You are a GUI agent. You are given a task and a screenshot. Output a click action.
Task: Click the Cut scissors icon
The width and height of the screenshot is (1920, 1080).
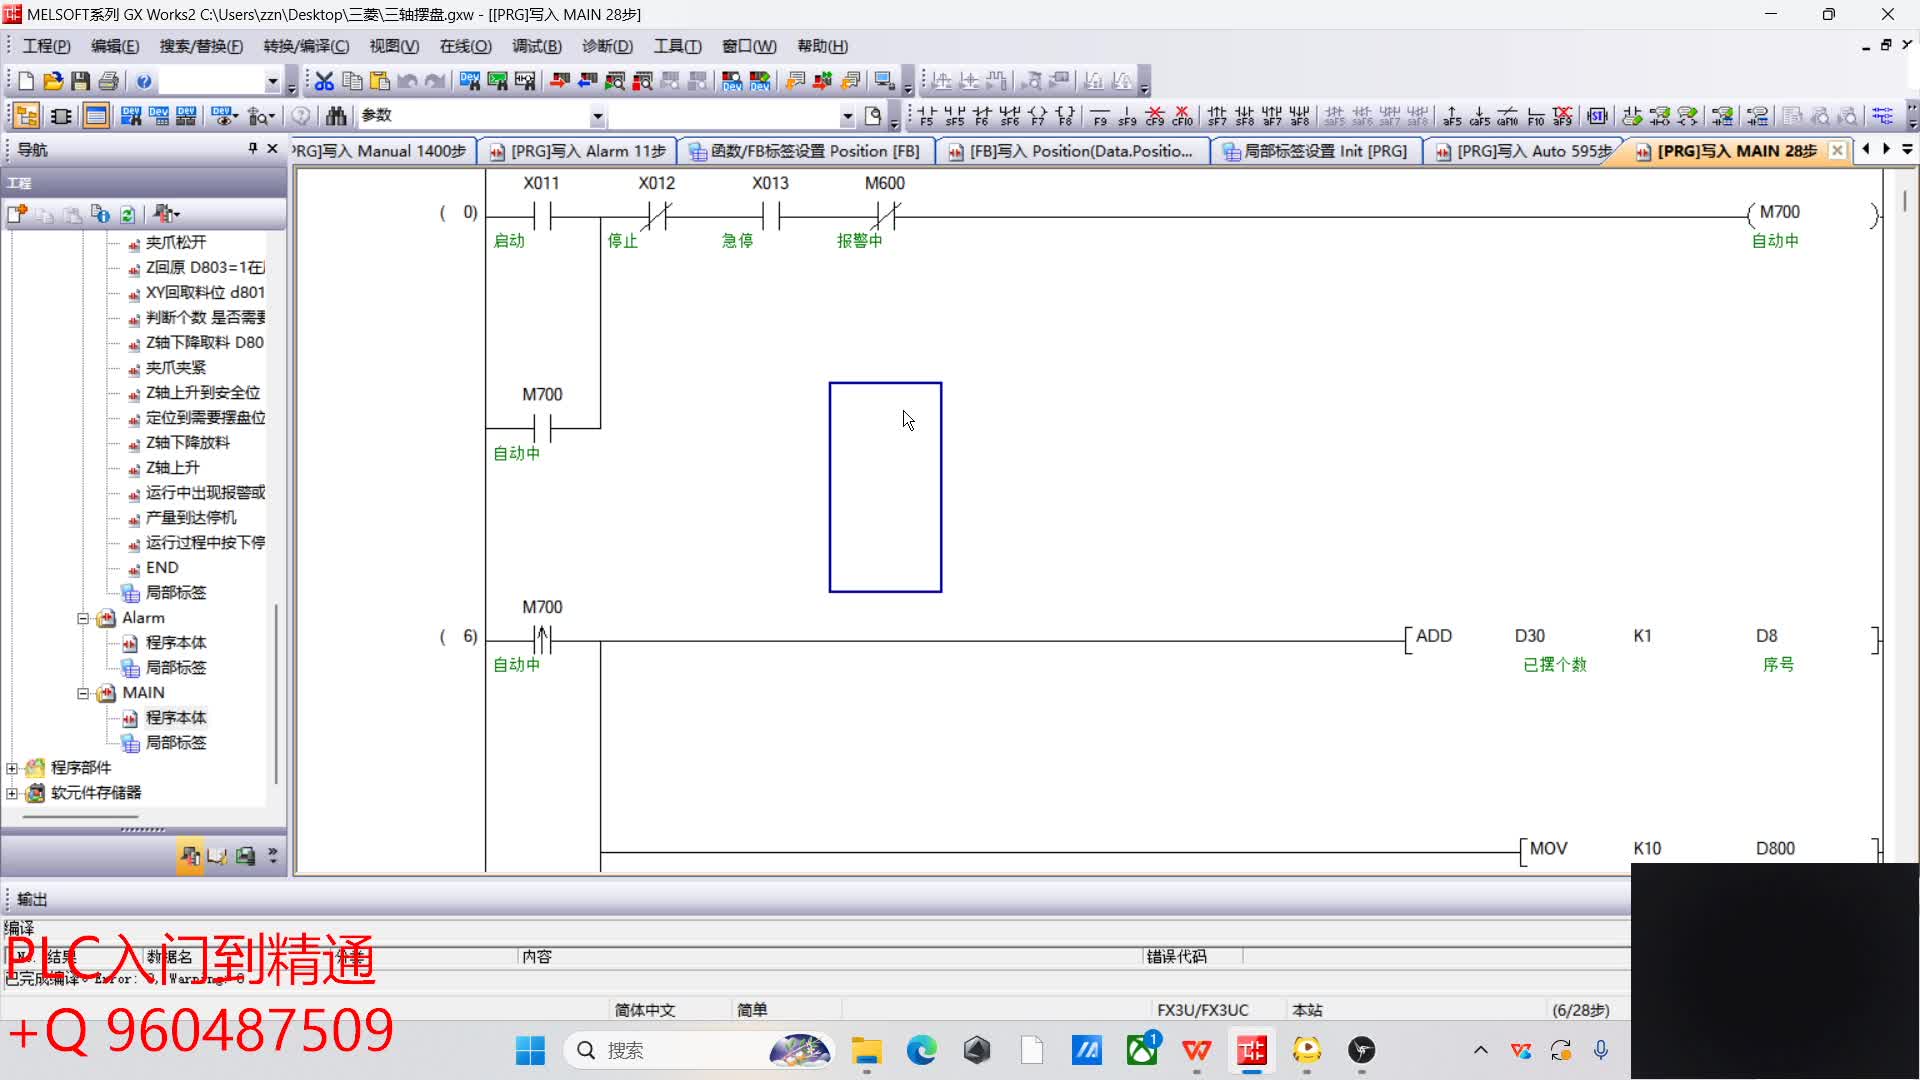324,81
